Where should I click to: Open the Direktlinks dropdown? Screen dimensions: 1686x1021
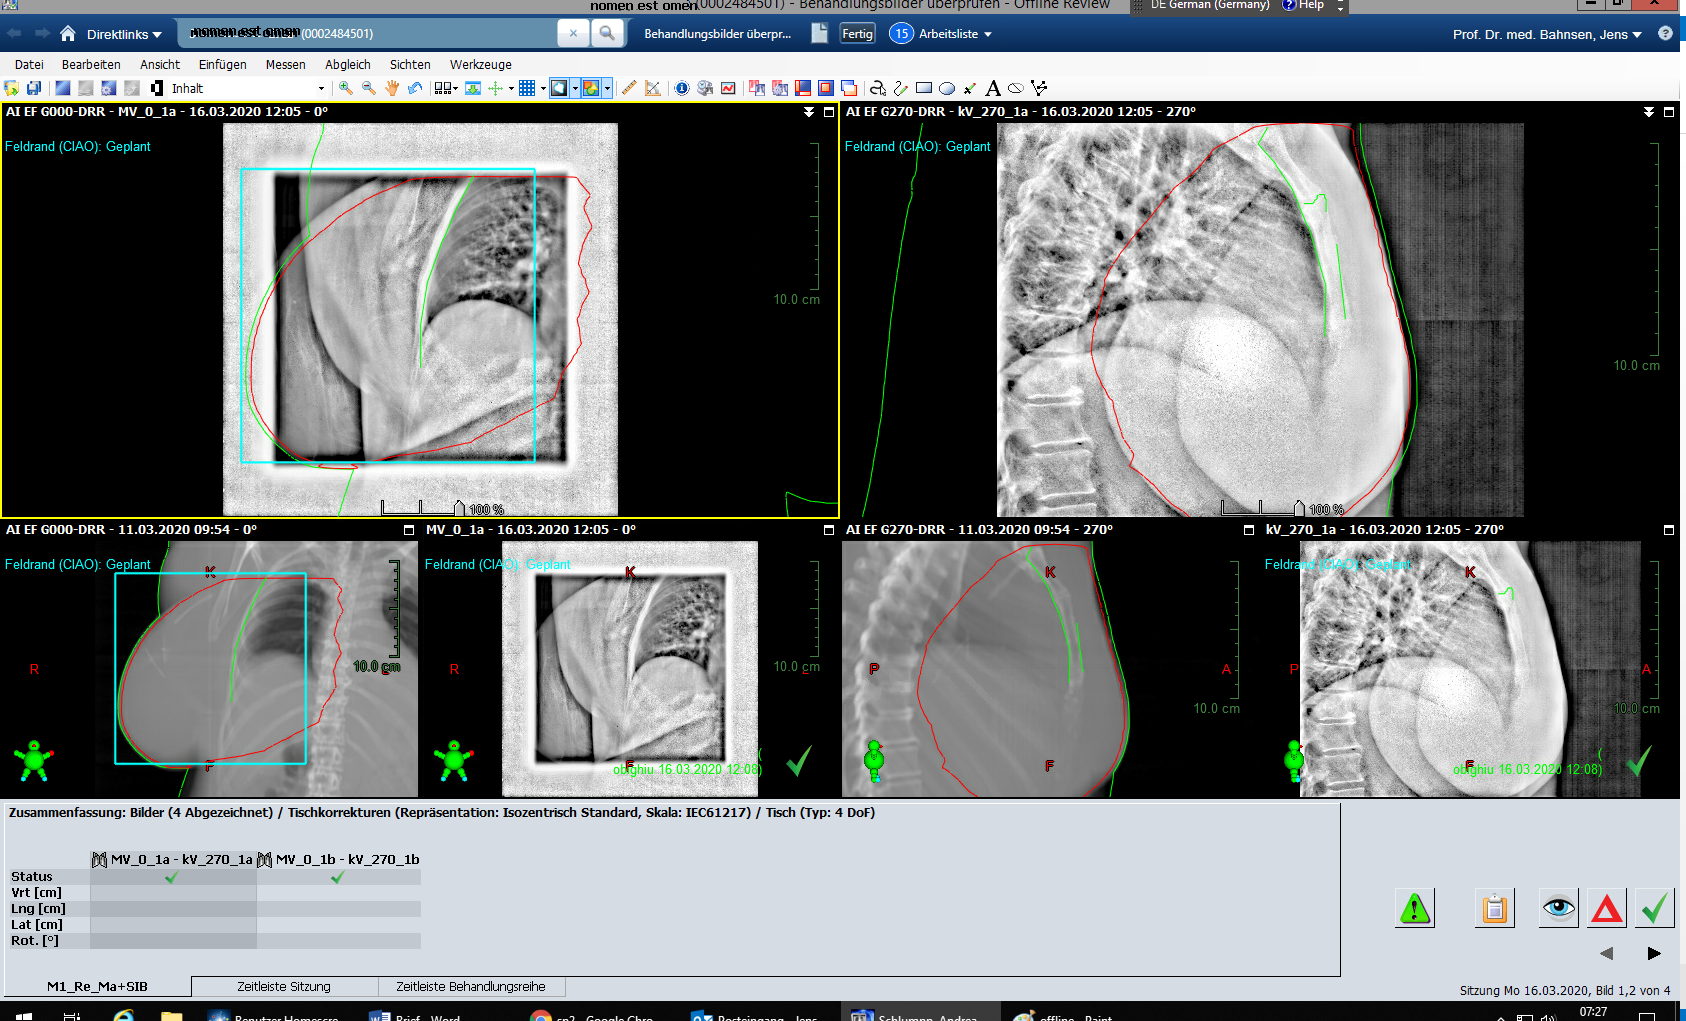(124, 34)
